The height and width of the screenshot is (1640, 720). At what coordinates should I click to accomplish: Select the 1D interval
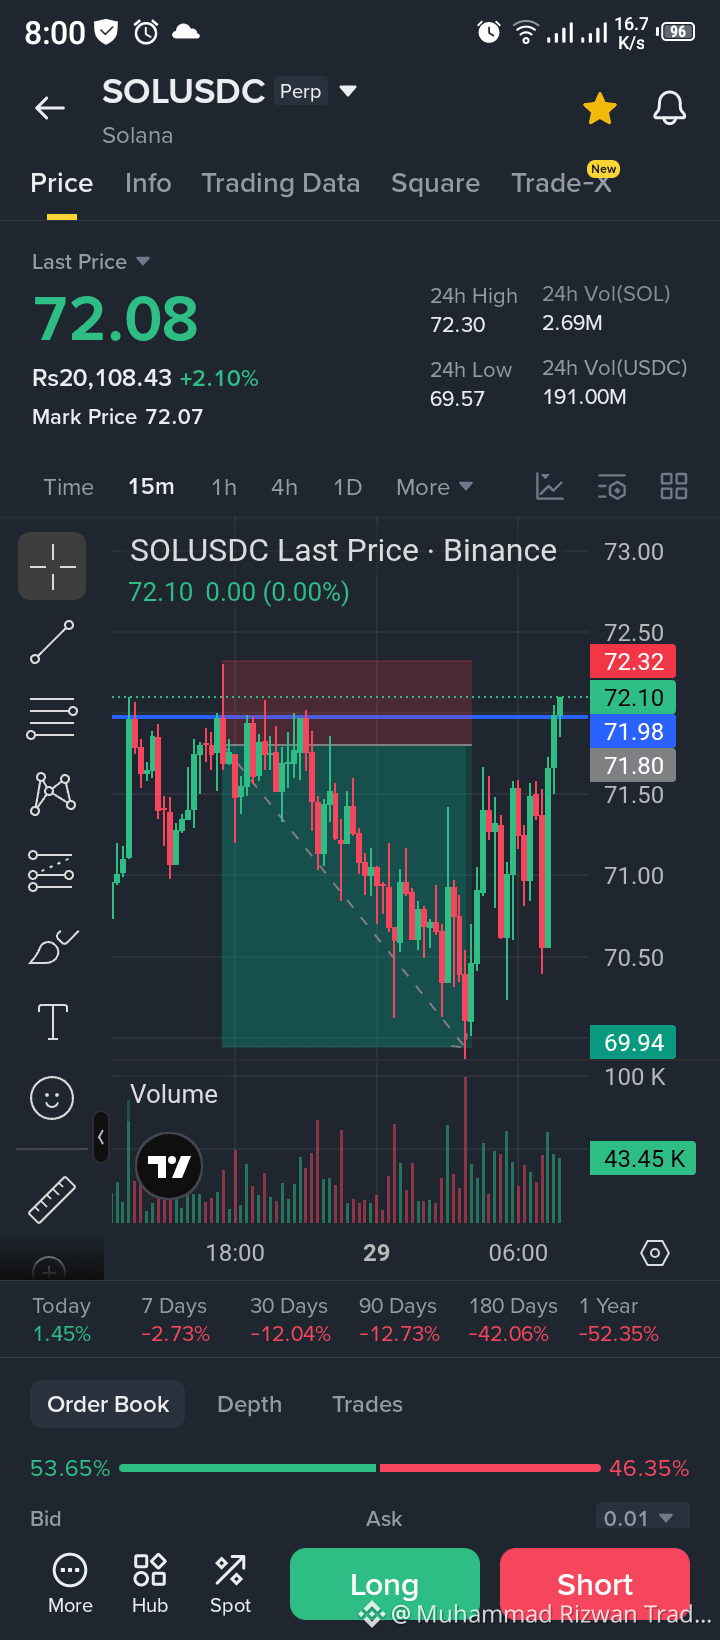point(347,487)
